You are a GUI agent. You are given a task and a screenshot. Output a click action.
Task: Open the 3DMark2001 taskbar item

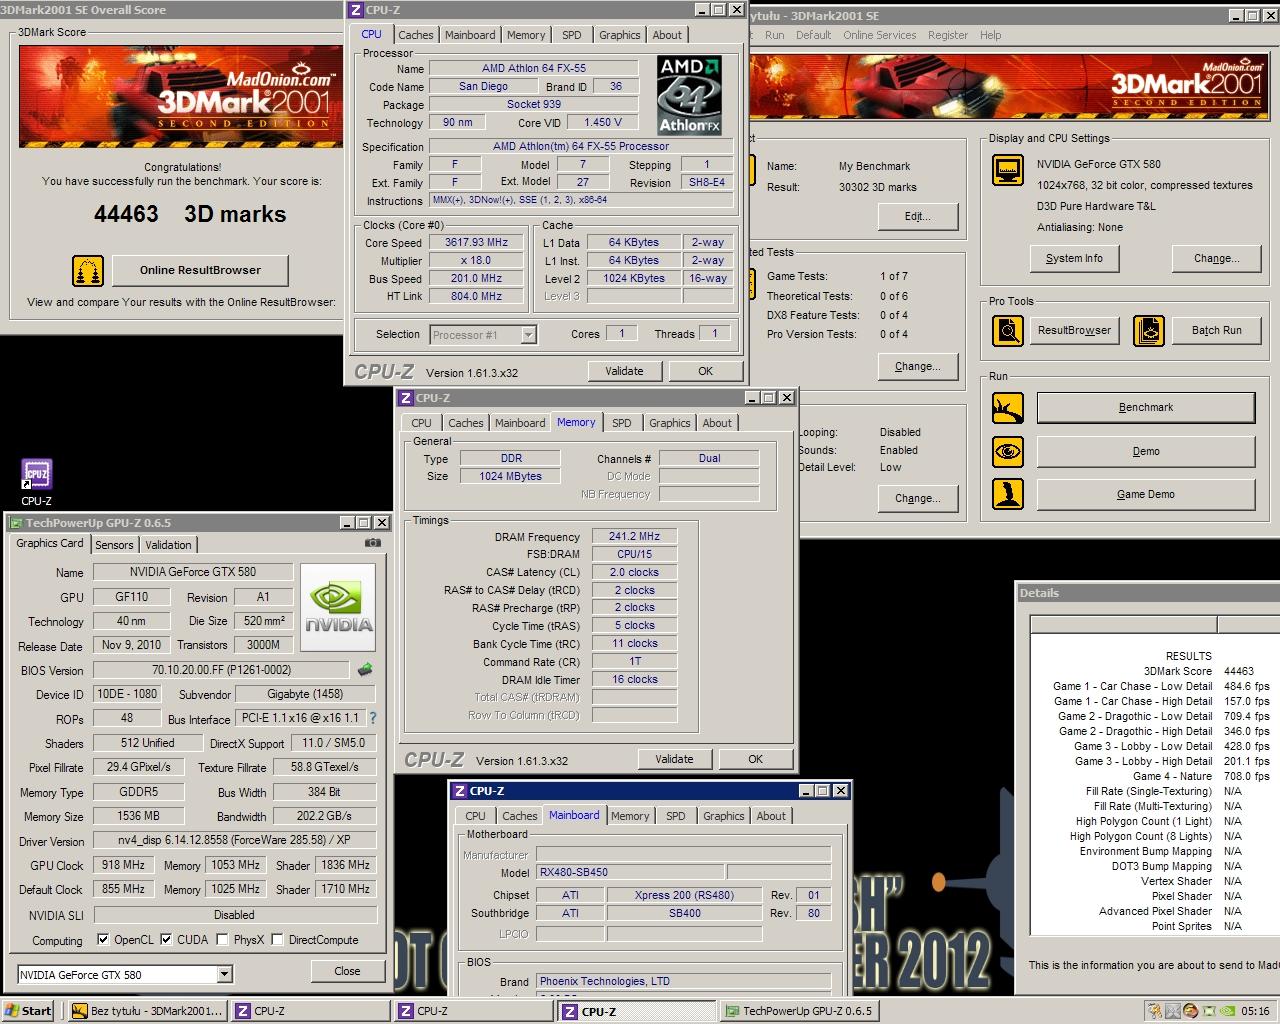(x=147, y=1011)
